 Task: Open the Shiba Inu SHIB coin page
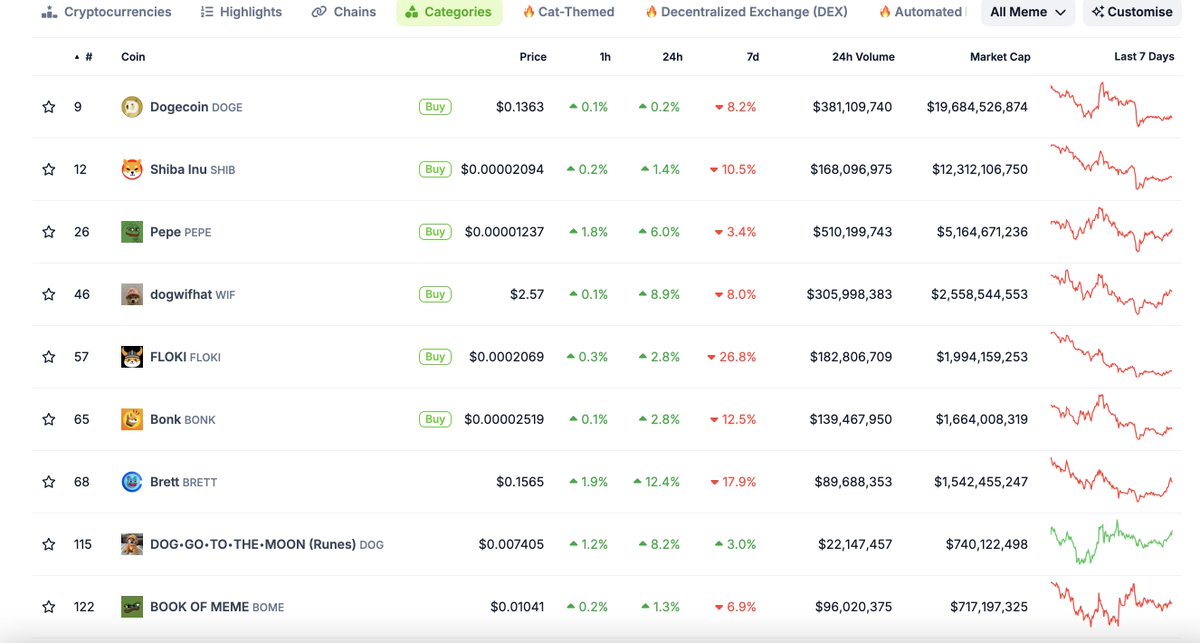tap(193, 170)
